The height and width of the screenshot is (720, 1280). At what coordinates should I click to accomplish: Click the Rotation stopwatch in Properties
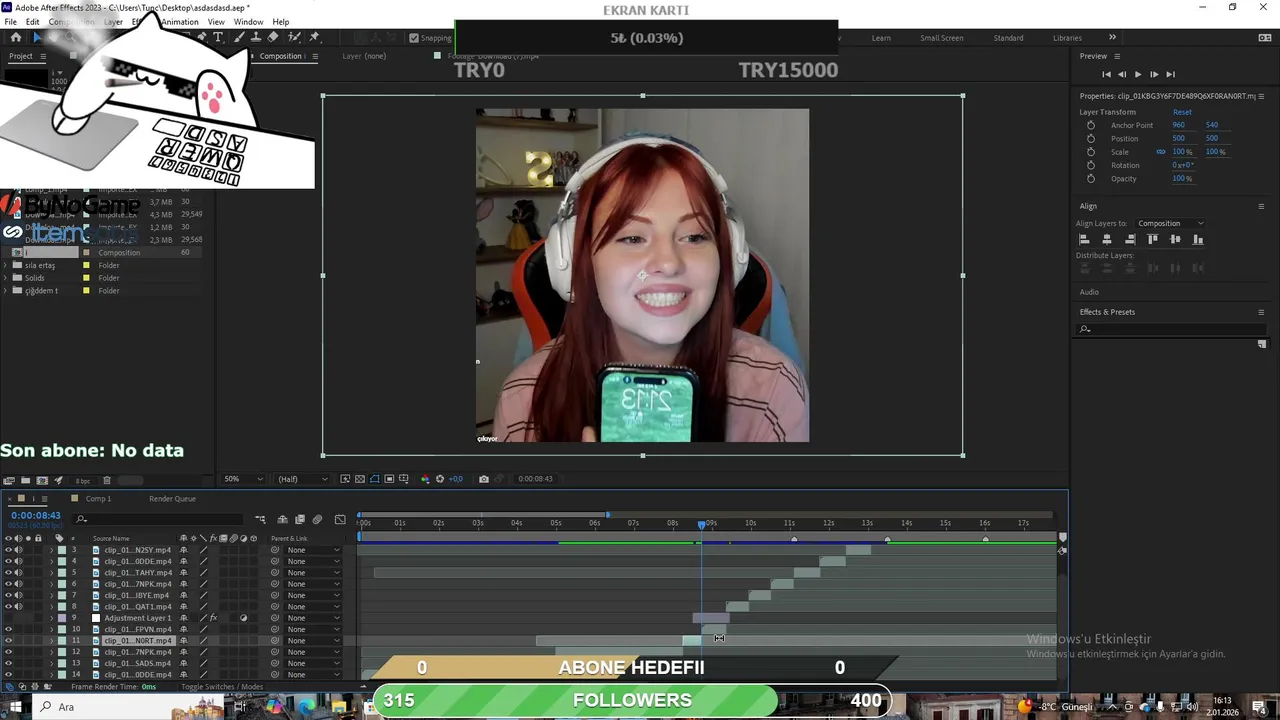click(1090, 165)
